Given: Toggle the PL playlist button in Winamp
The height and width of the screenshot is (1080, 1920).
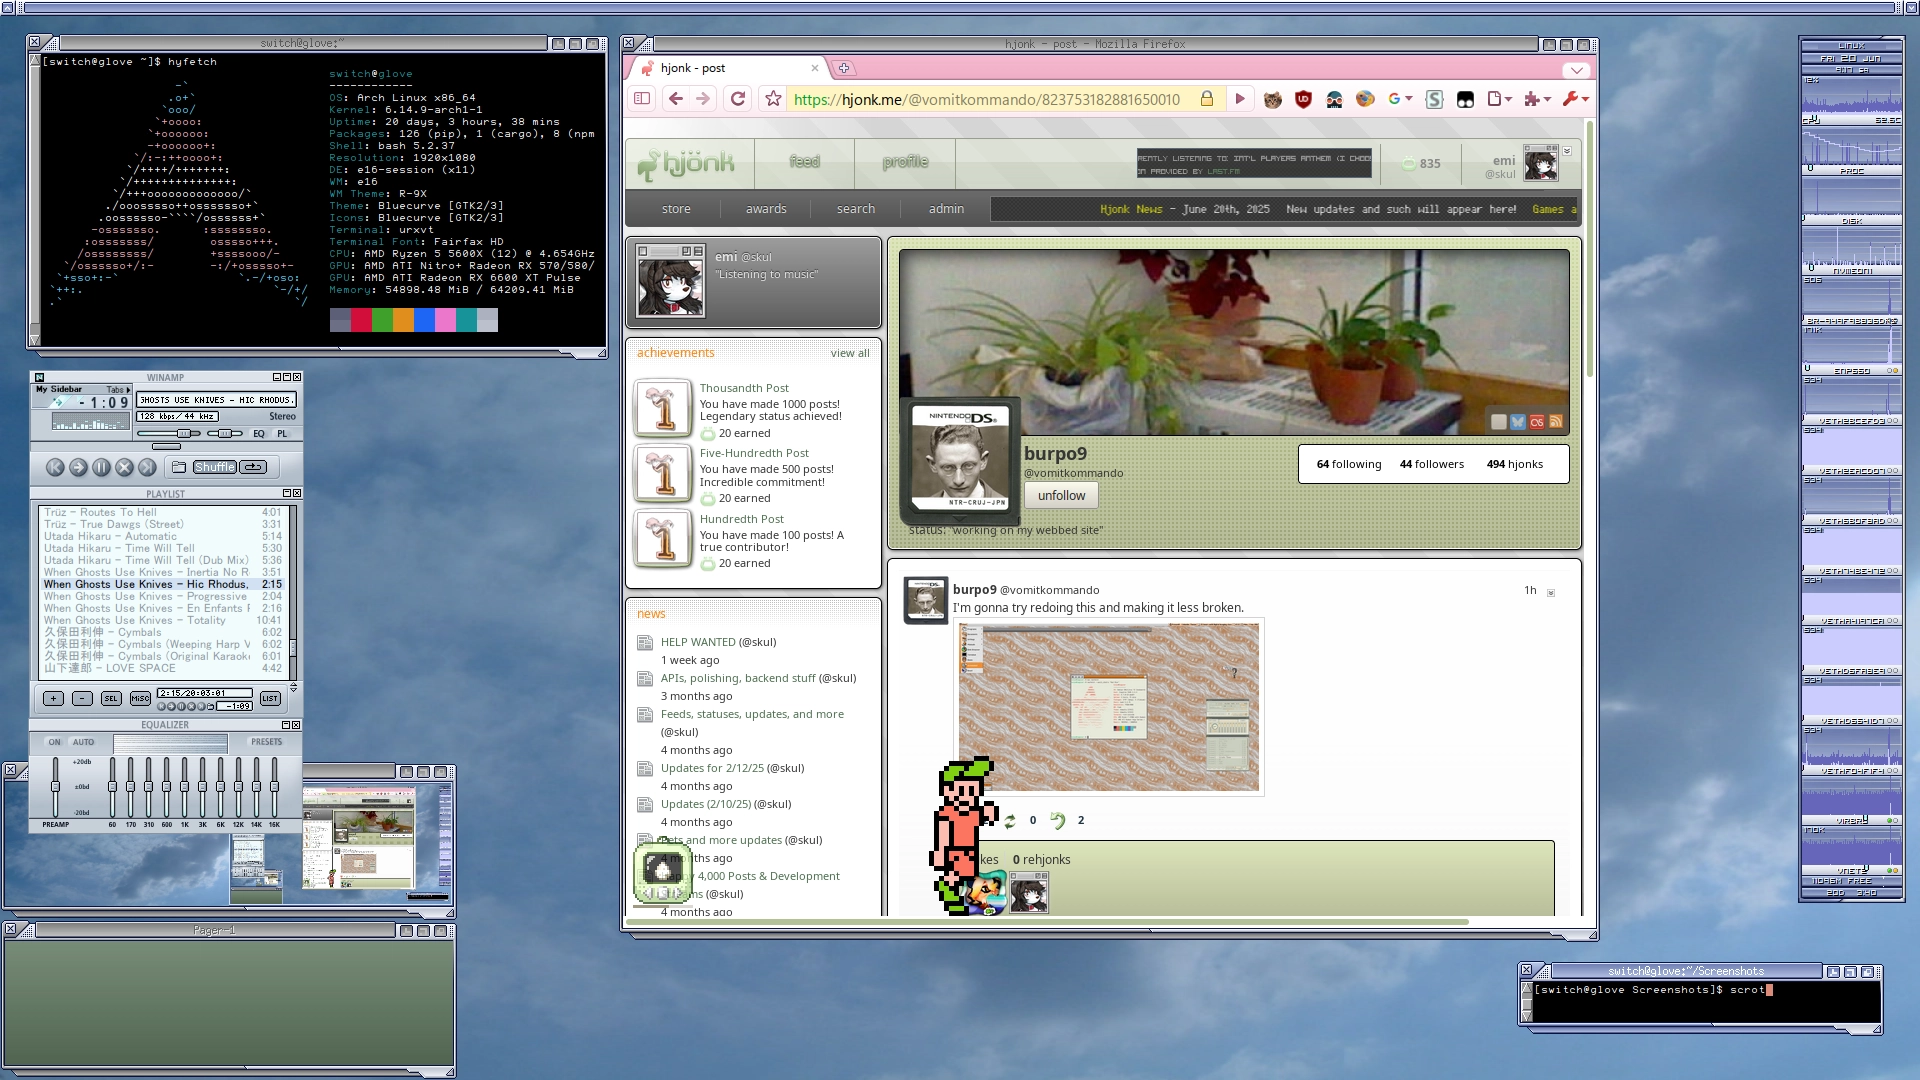Looking at the screenshot, I should click(282, 434).
